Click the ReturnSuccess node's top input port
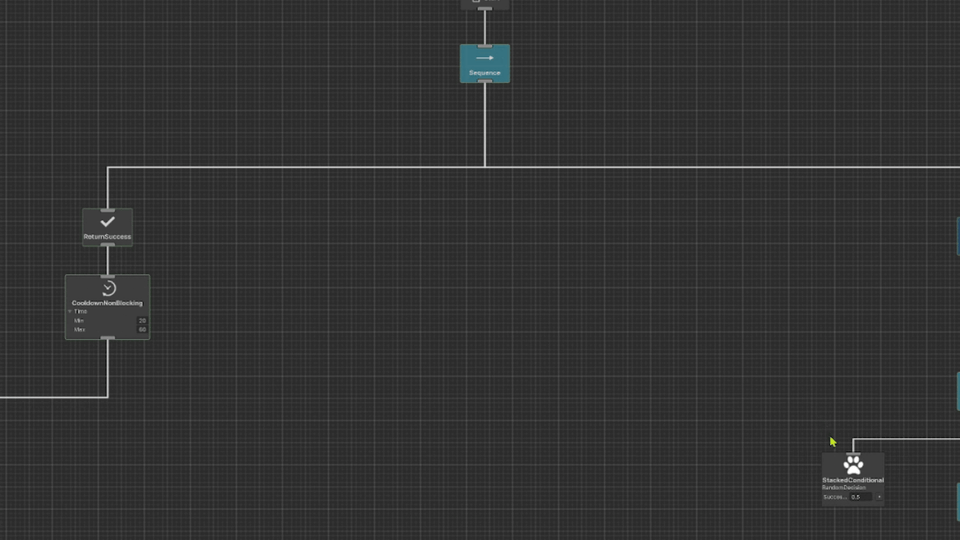 tap(107, 210)
